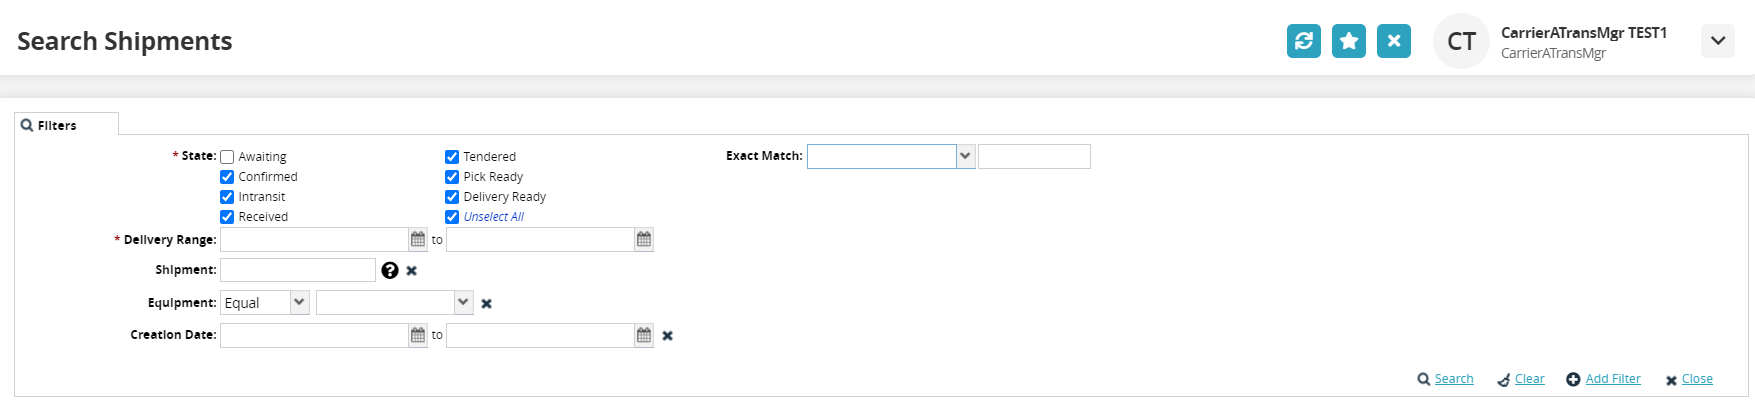This screenshot has height=413, width=1755.
Task: Open Delivery Range start date calendar
Action: (x=418, y=240)
